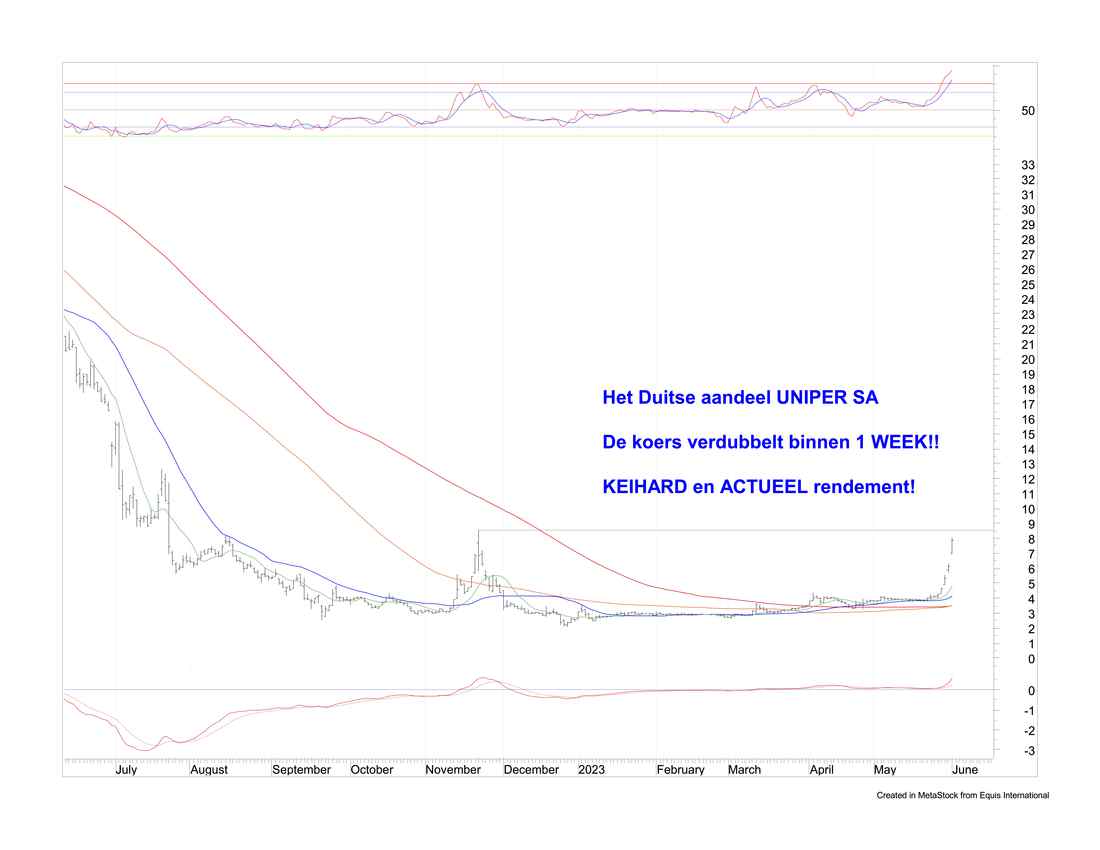
Task: Click price level 20 on the right axis
Action: pyautogui.click(x=1028, y=360)
